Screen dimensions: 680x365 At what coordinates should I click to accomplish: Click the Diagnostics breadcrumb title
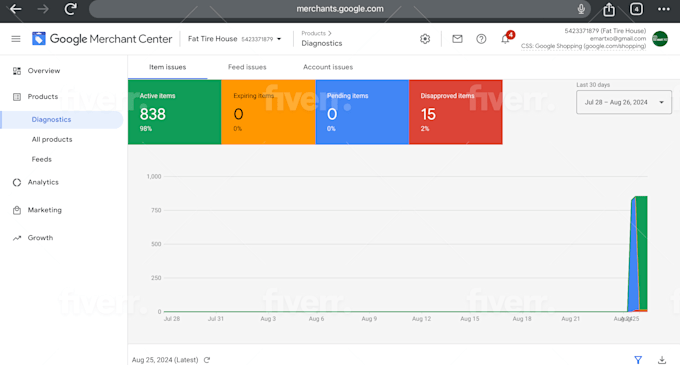tap(322, 43)
